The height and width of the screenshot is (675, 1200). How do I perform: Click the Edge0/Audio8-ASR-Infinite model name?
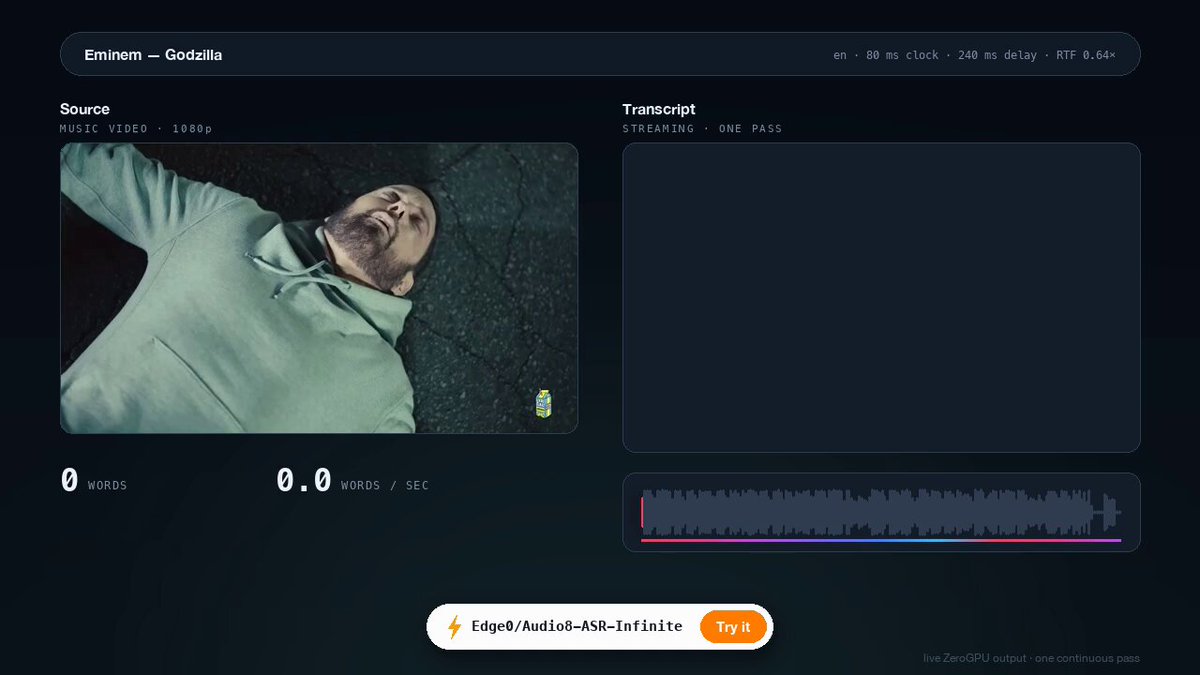pos(577,627)
